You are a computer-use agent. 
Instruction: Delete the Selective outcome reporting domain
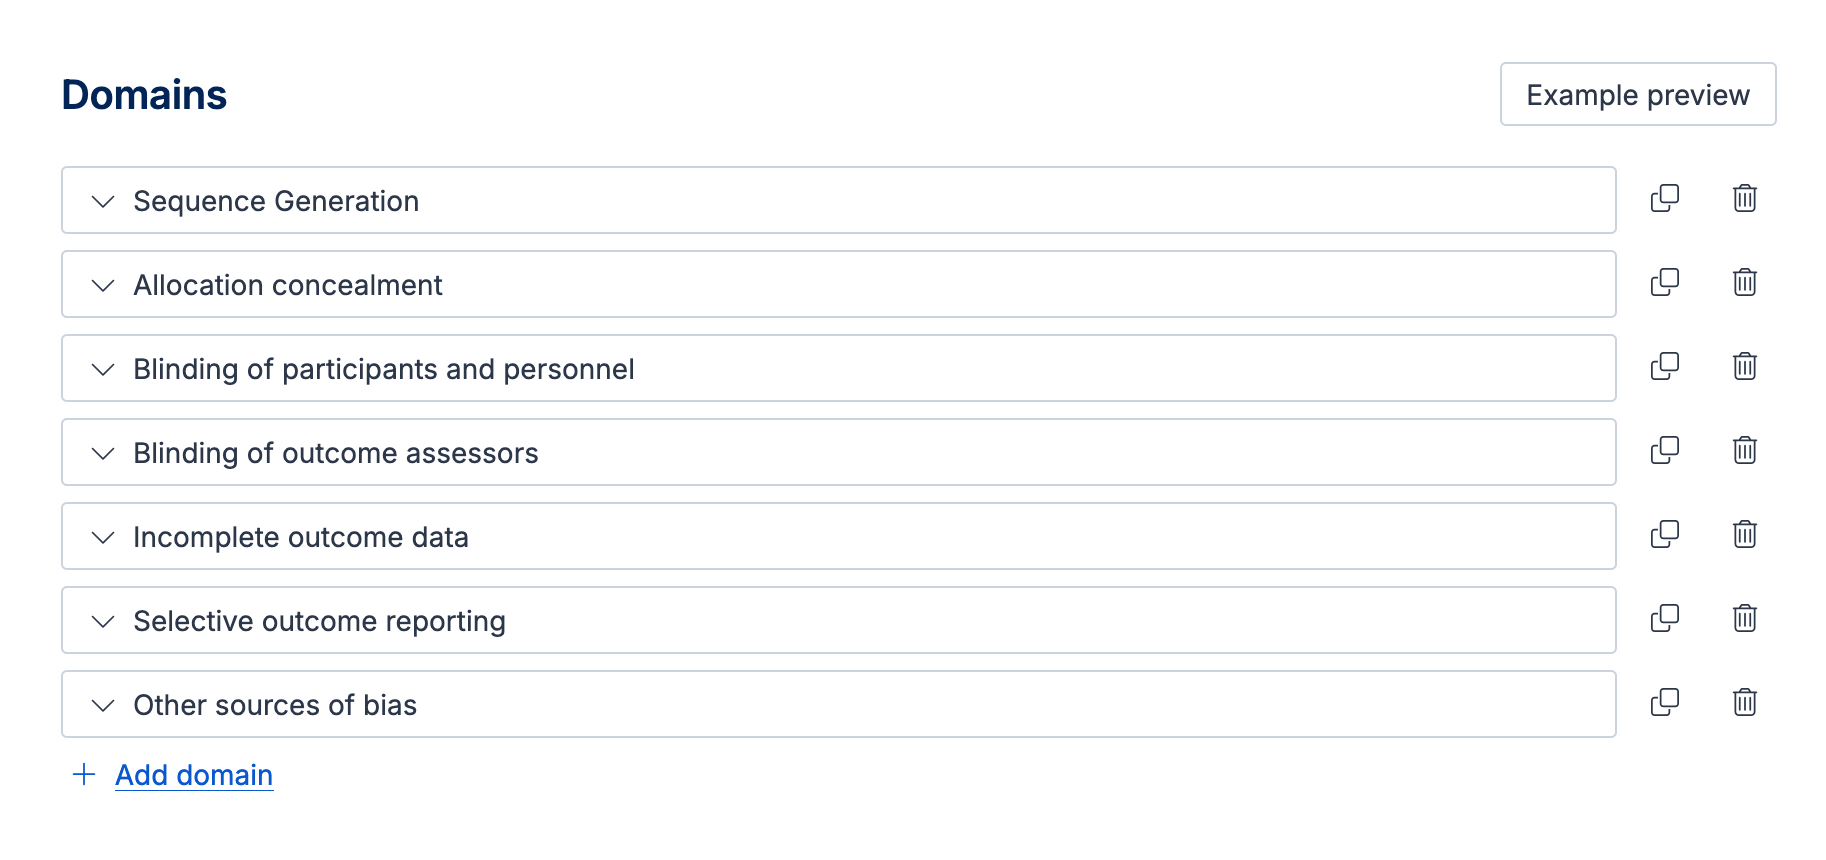point(1744,619)
